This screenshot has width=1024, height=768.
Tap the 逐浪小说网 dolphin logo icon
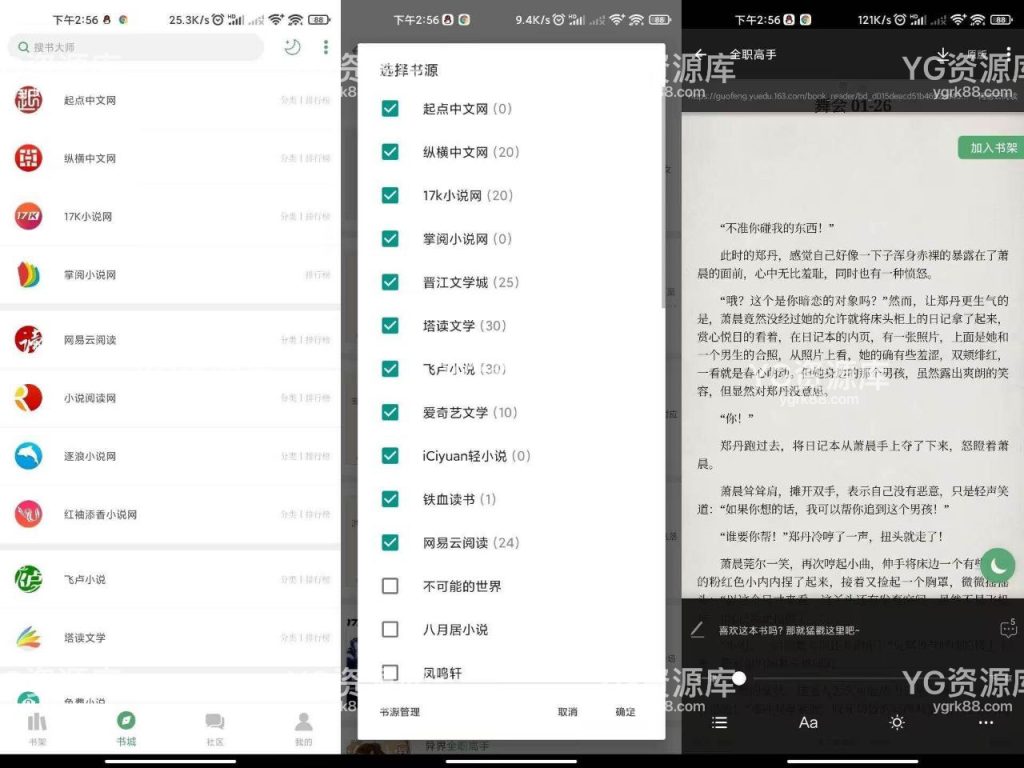(x=28, y=456)
